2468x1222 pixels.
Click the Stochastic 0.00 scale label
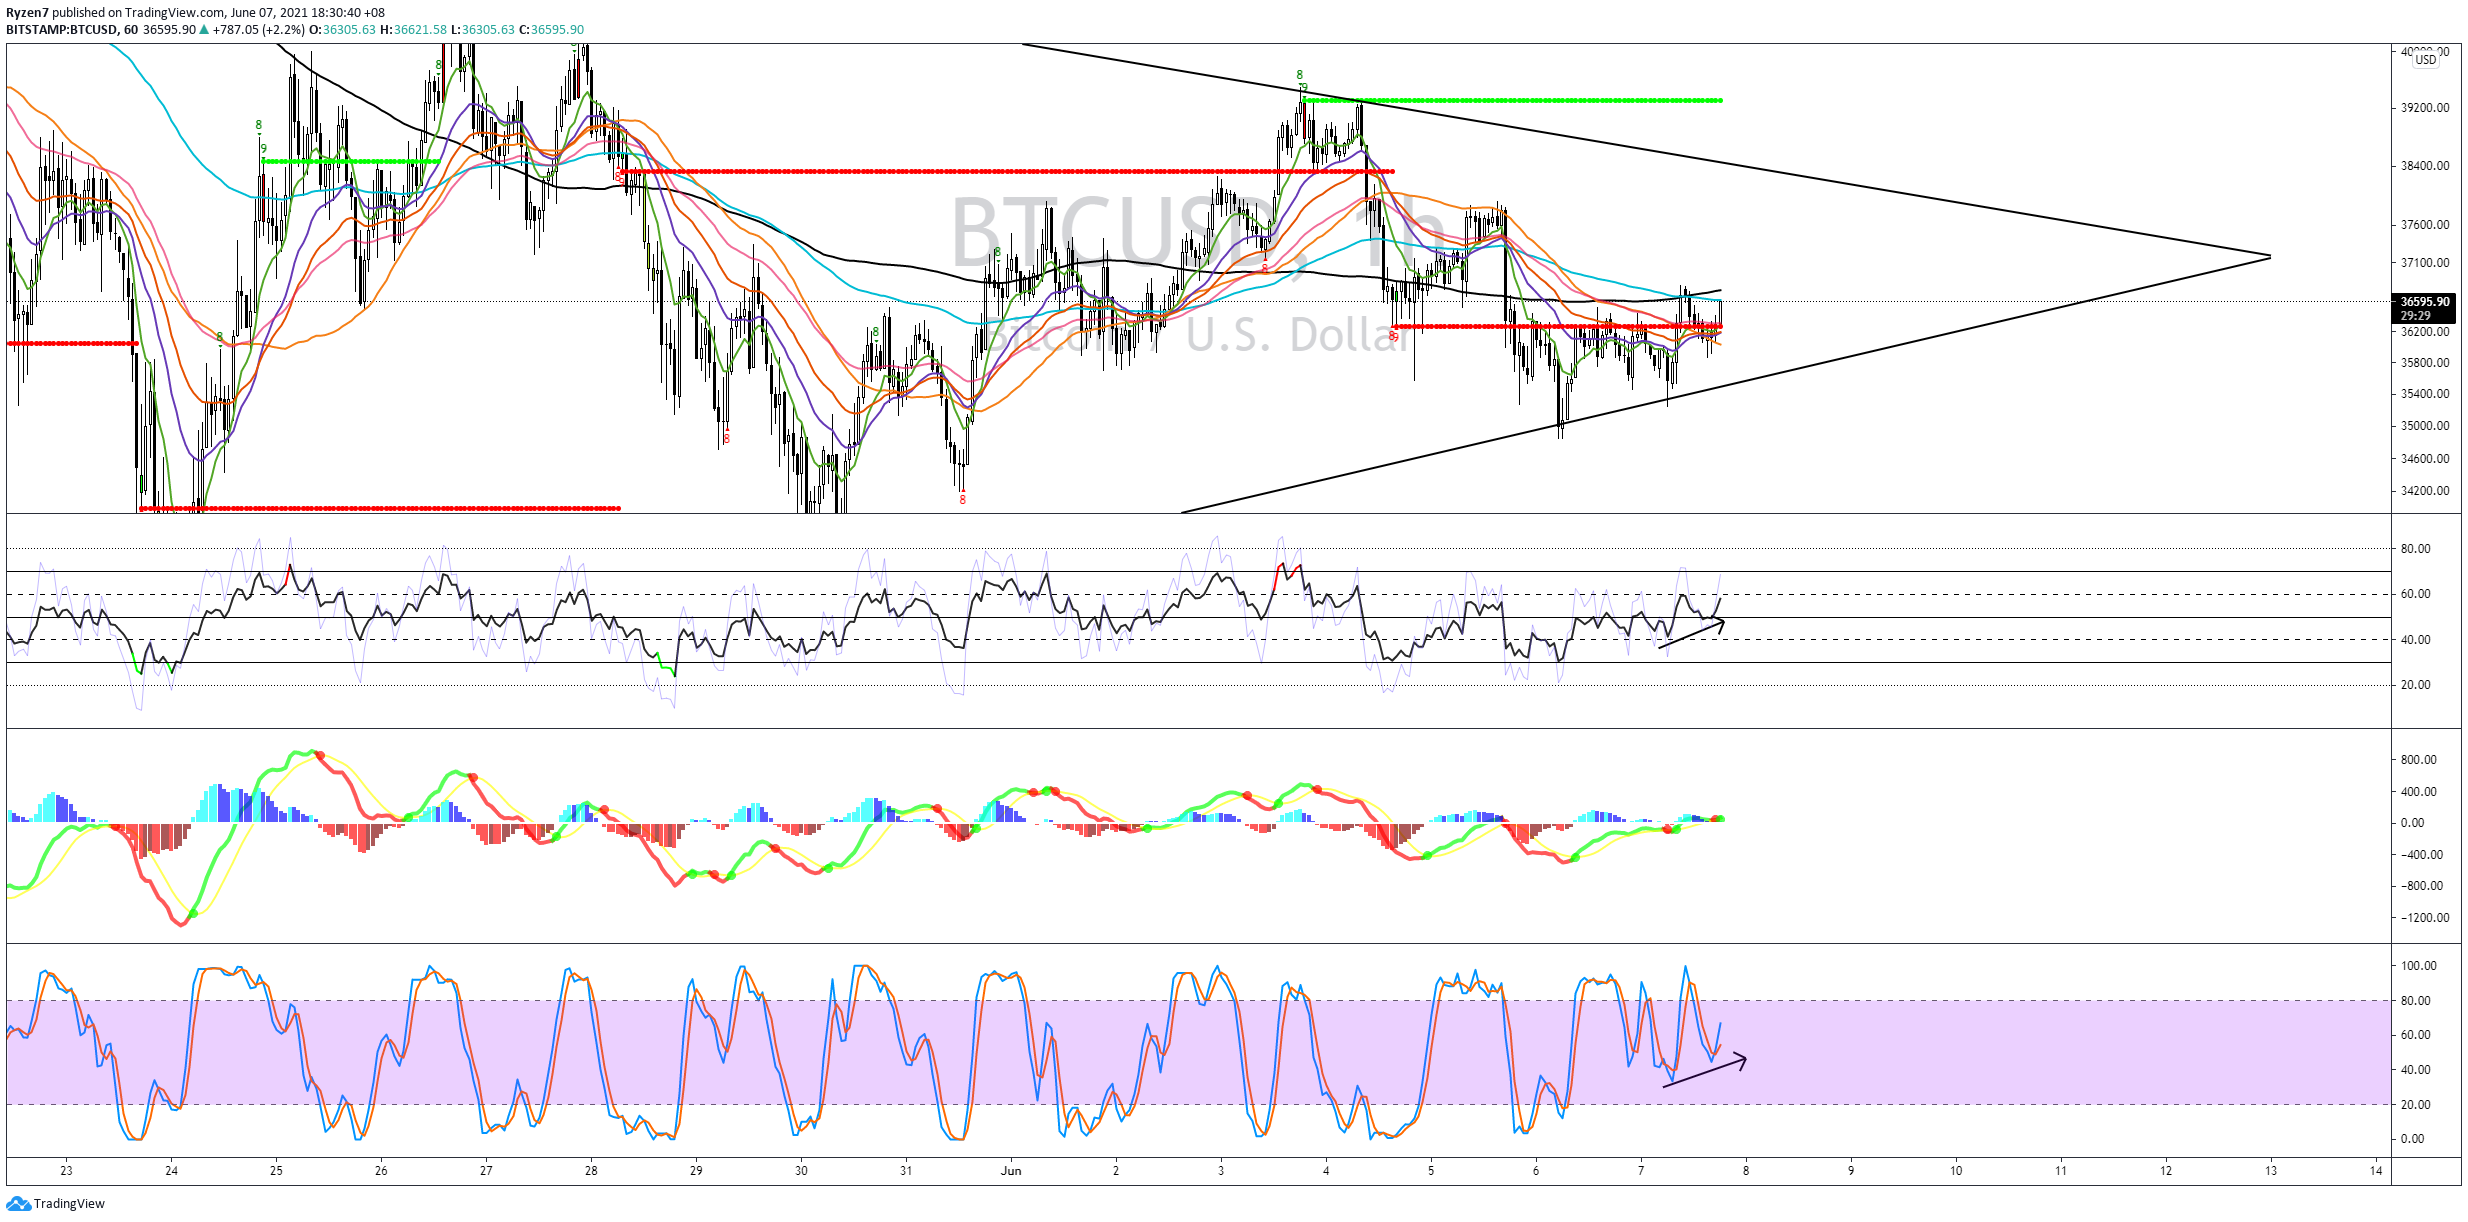click(2412, 1139)
